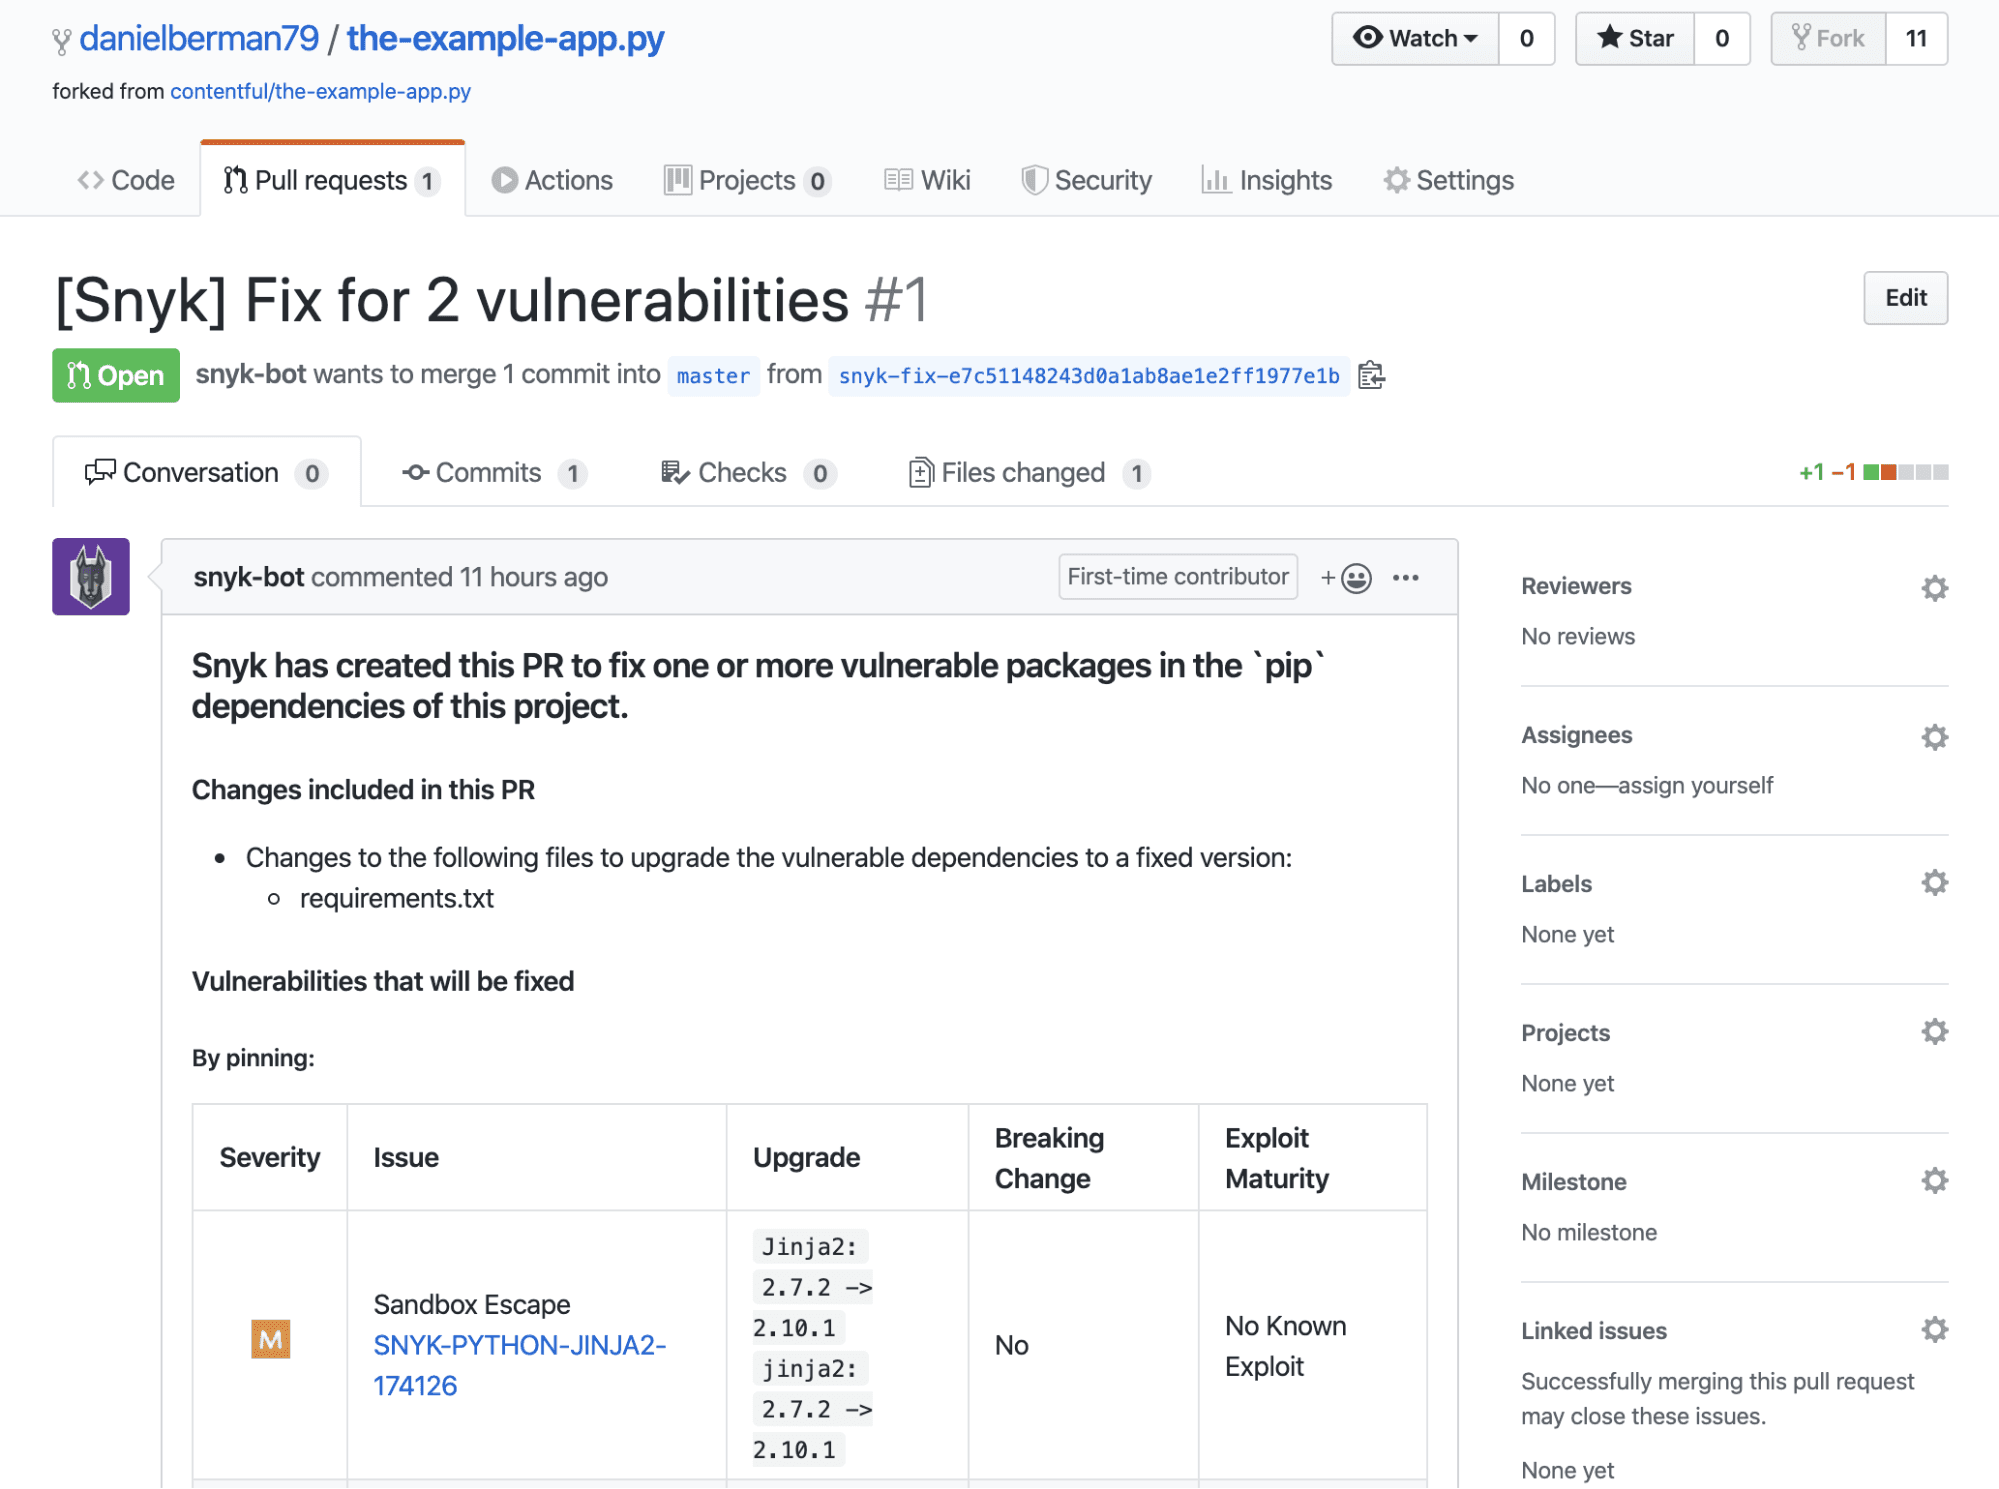
Task: View the stargazers count of 0
Action: coord(1722,39)
